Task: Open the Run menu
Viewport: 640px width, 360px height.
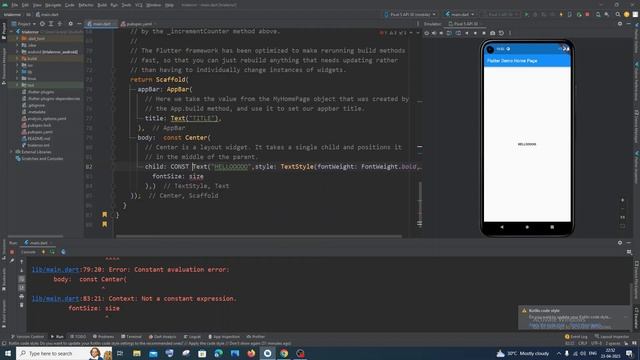Action: click(x=114, y=5)
